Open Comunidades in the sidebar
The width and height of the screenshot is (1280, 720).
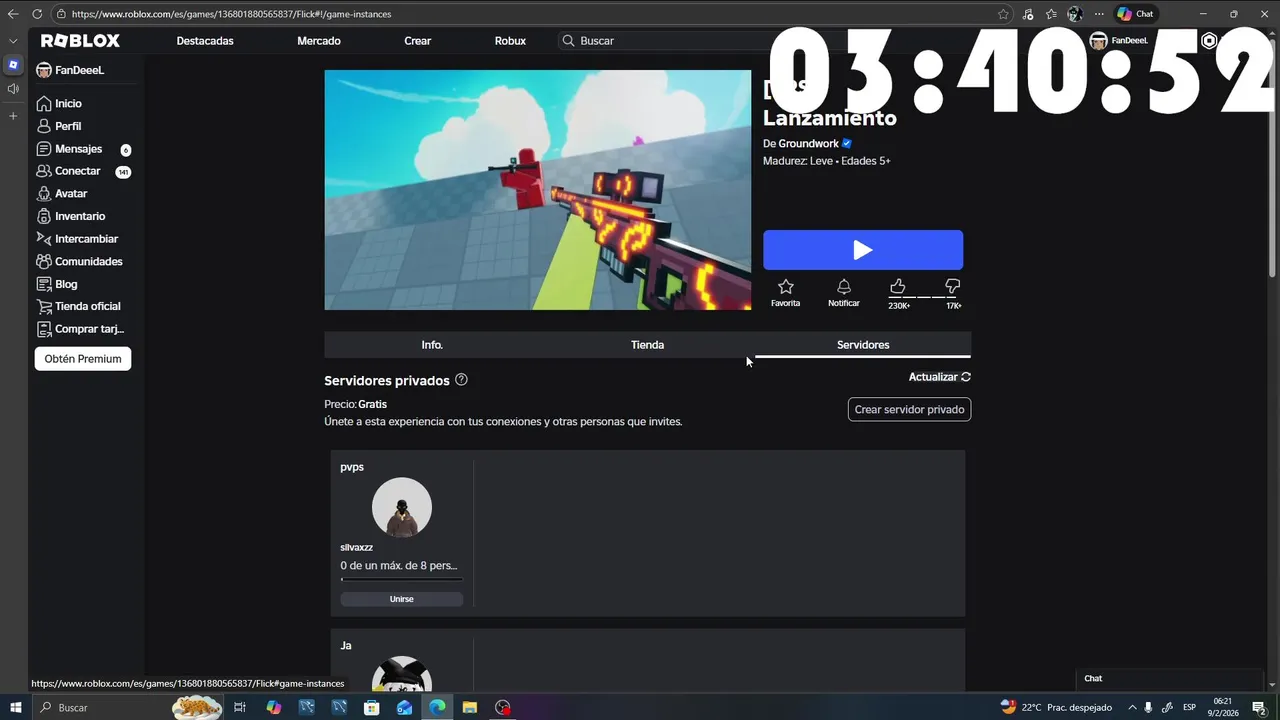click(x=79, y=261)
